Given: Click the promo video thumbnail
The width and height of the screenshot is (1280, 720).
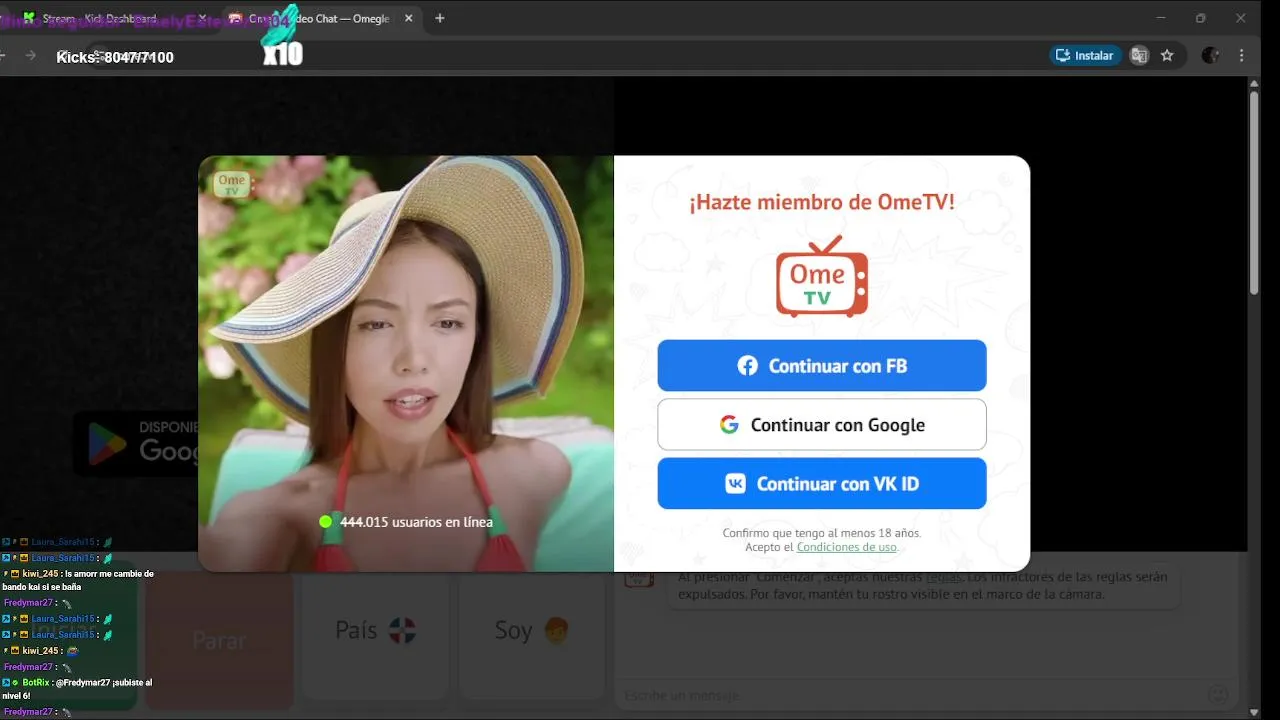Looking at the screenshot, I should coord(406,363).
